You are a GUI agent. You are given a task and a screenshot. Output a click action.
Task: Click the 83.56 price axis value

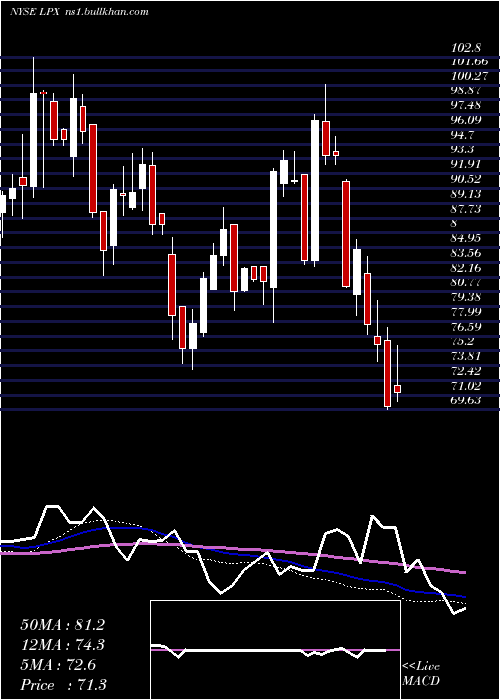pos(466,253)
